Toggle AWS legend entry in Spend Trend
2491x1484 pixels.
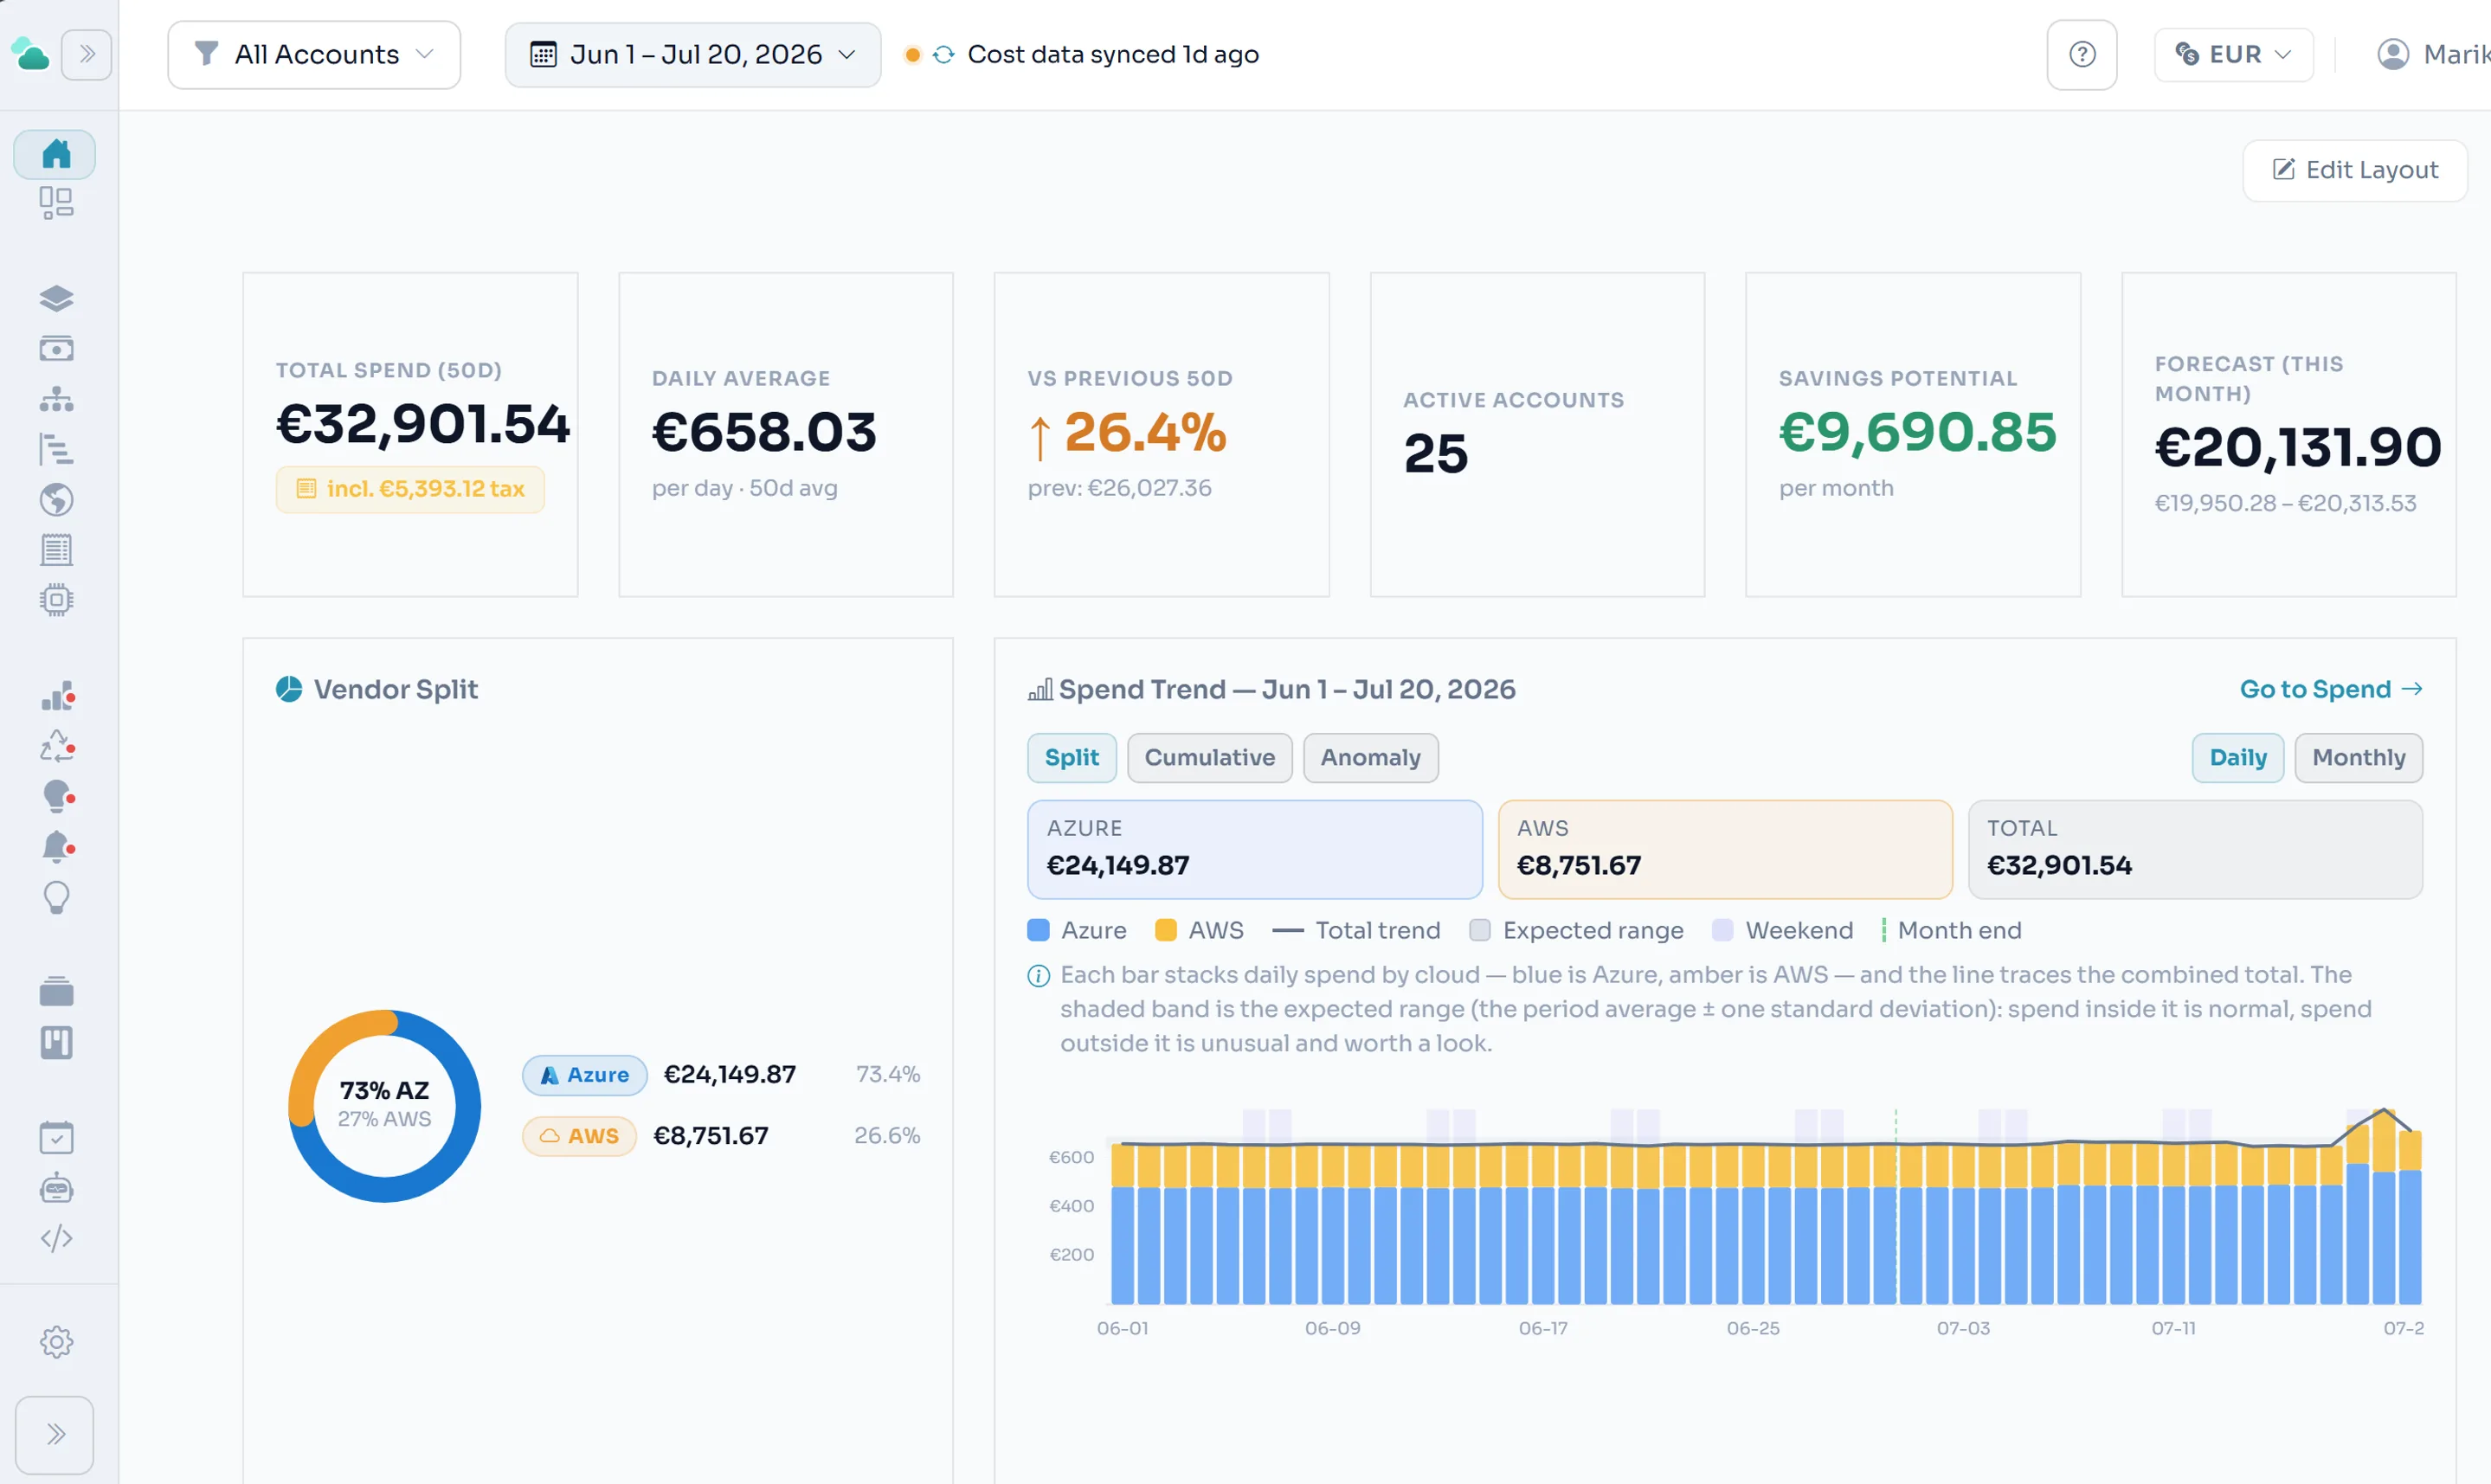(x=1199, y=930)
